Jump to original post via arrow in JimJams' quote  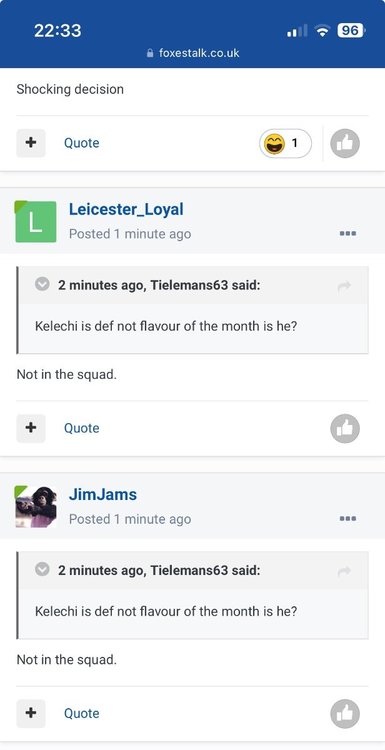coord(344,571)
